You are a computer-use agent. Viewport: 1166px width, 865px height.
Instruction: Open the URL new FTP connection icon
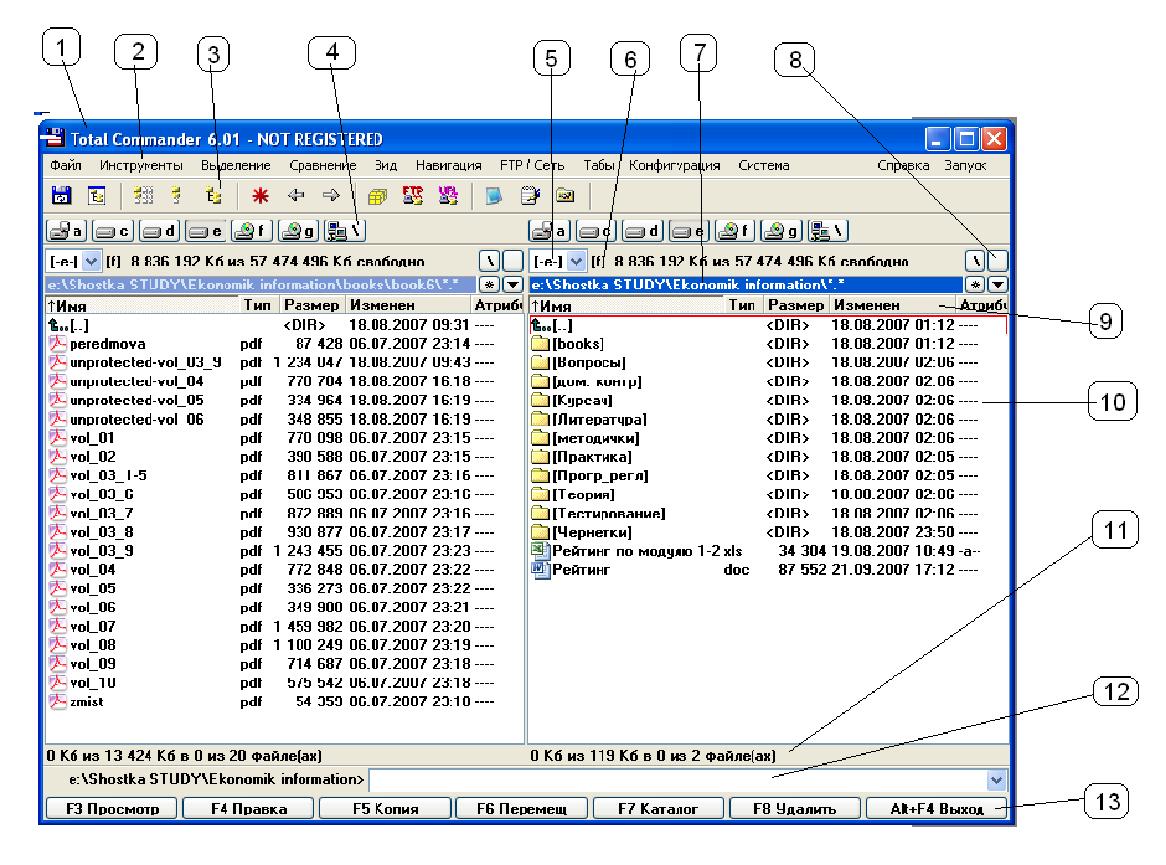coord(448,196)
